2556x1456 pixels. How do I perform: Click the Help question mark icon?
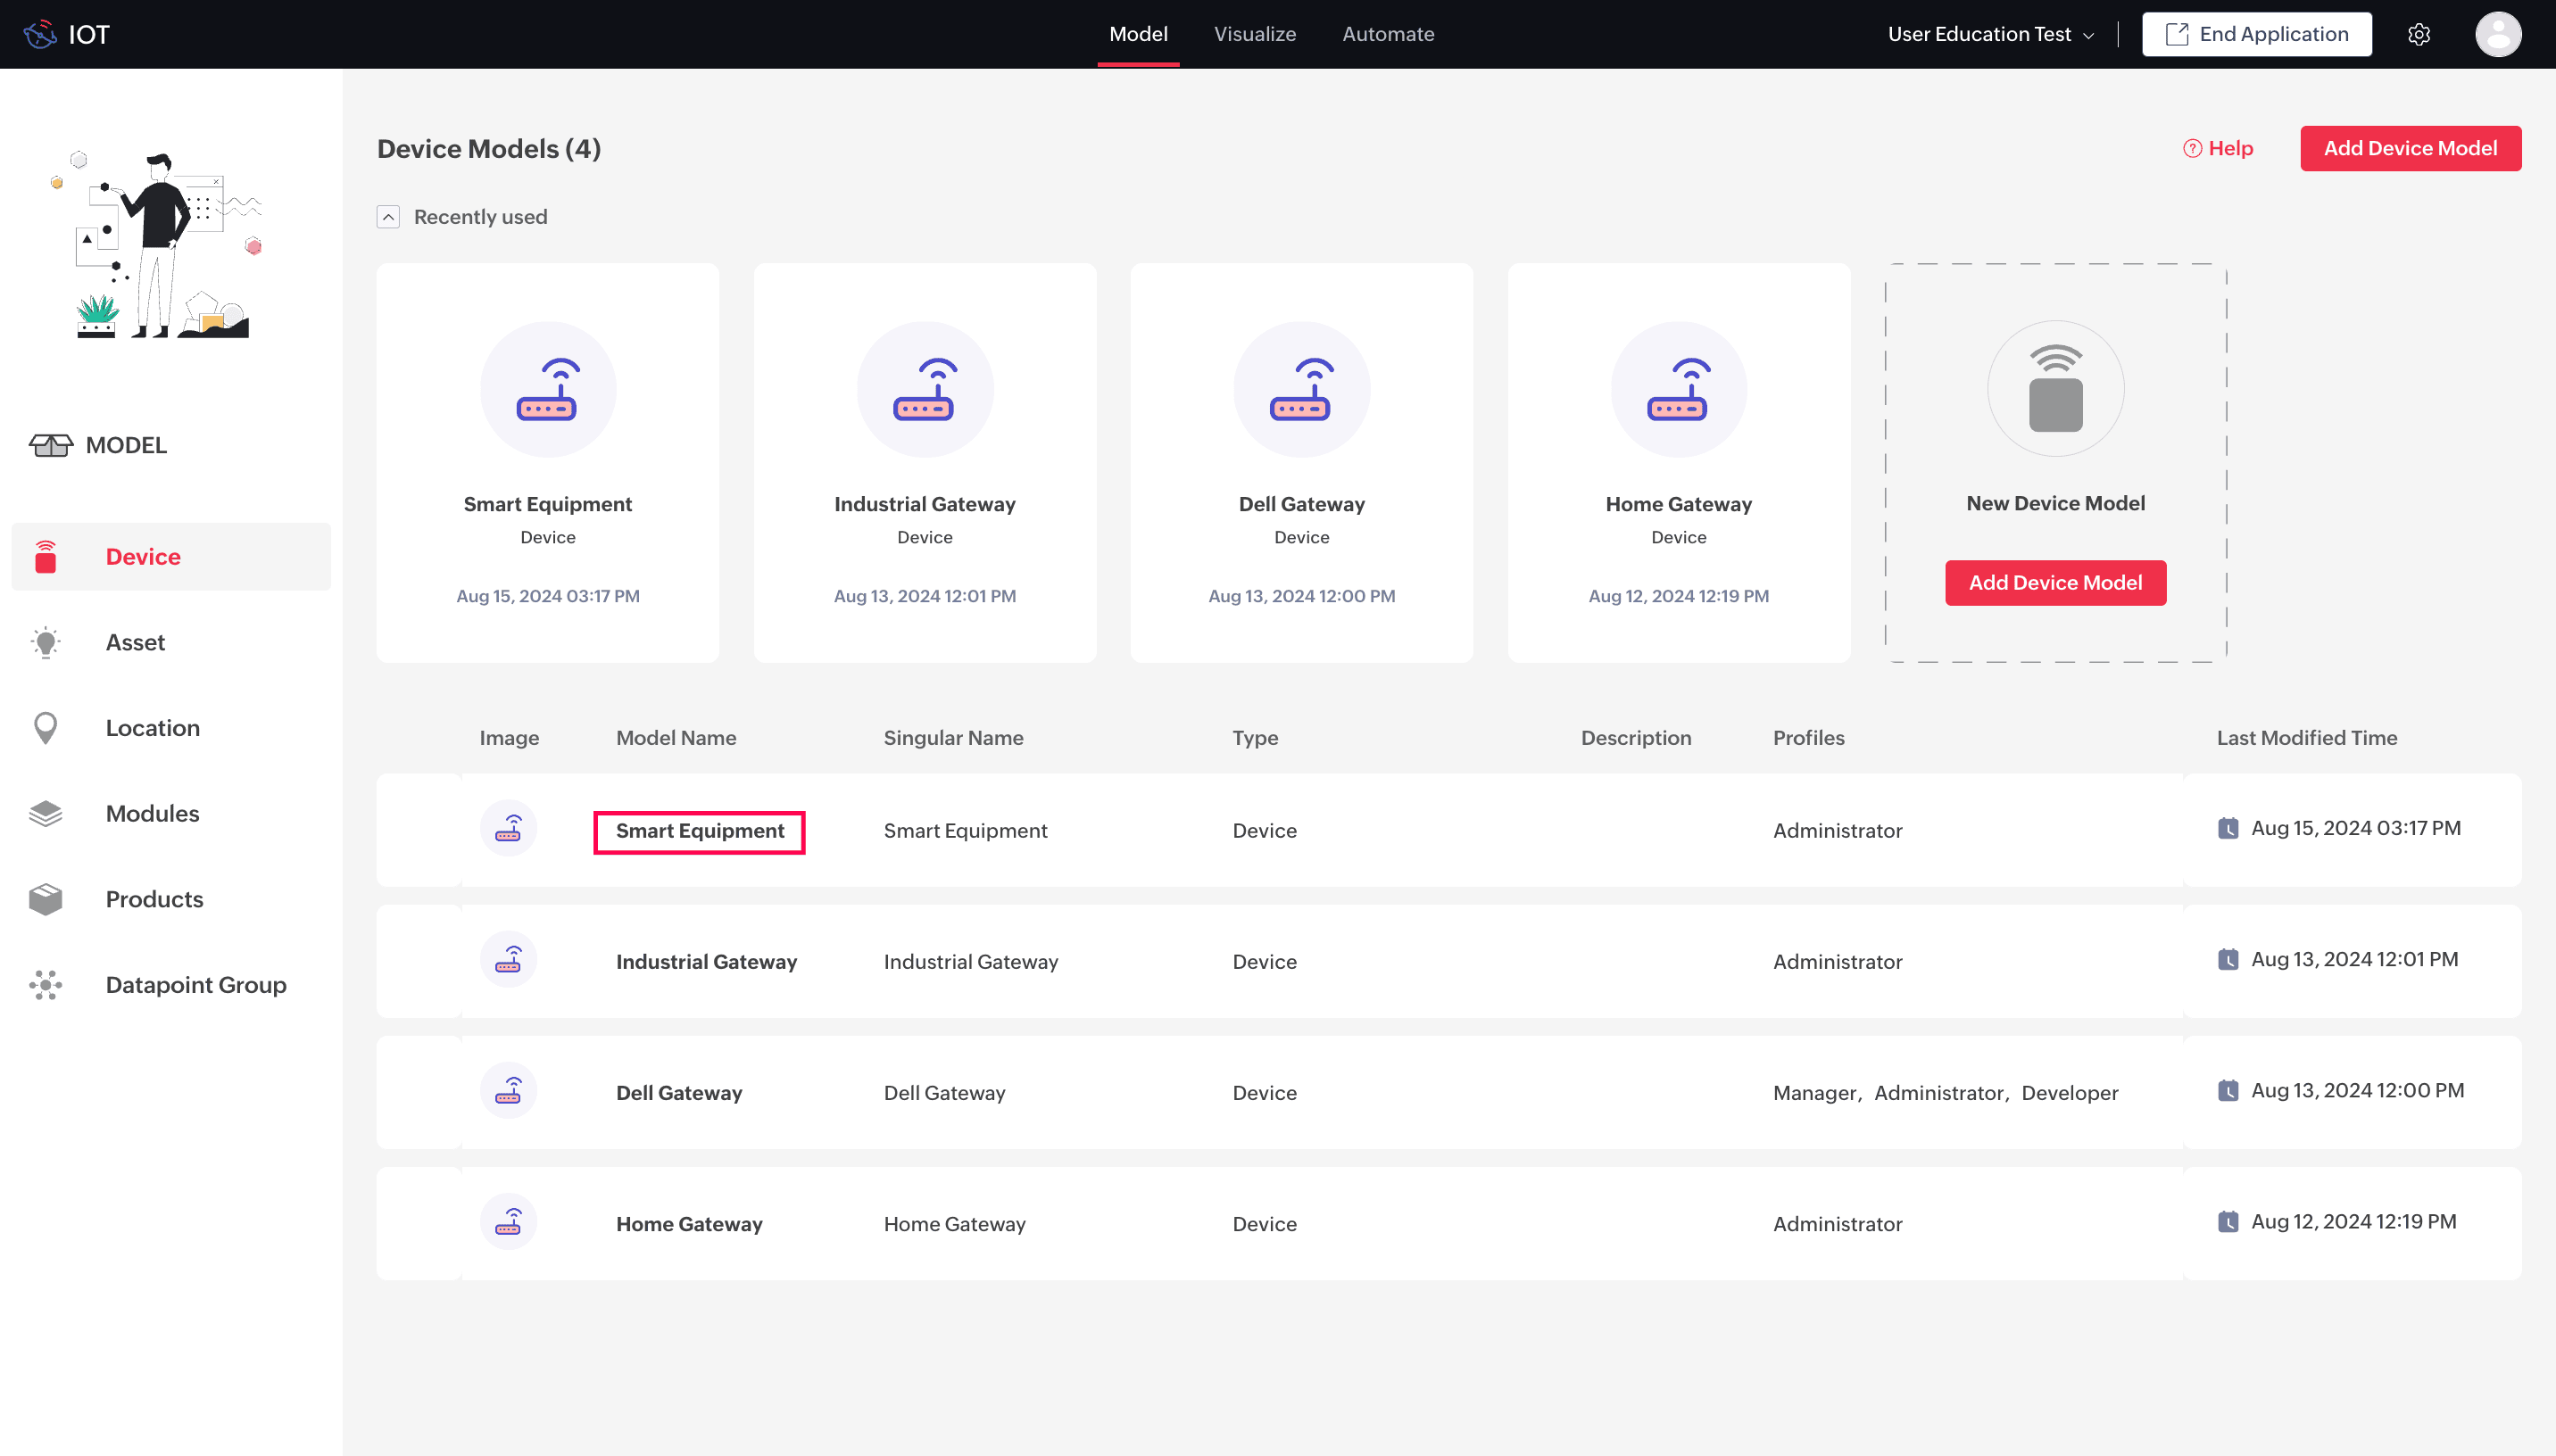click(2192, 149)
